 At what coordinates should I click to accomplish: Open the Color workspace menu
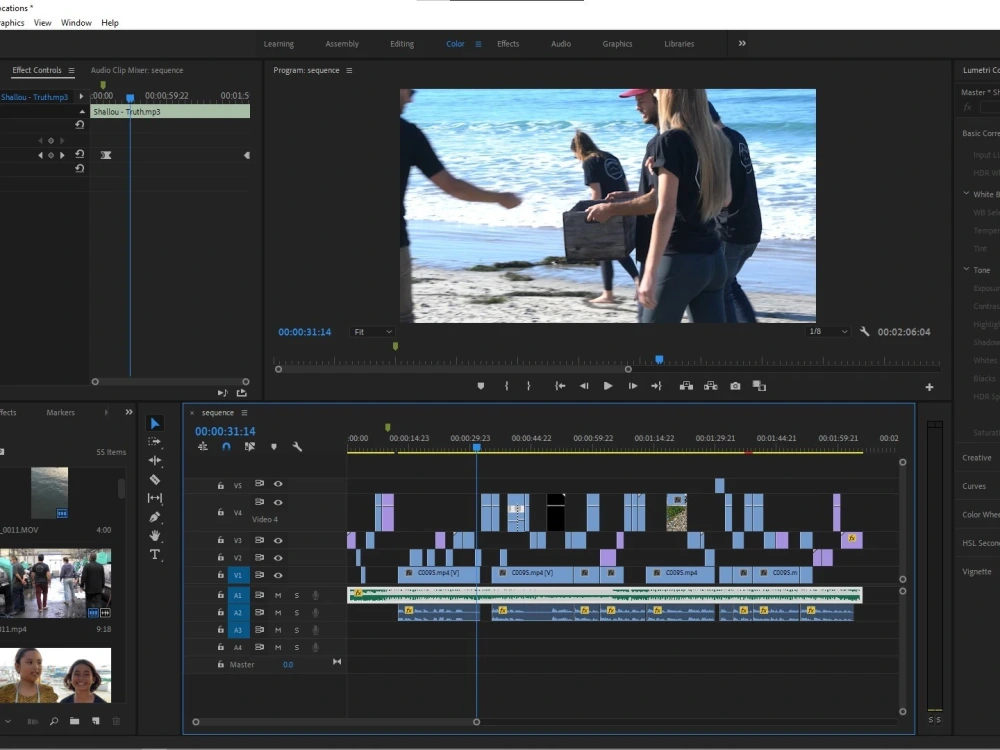[x=478, y=44]
